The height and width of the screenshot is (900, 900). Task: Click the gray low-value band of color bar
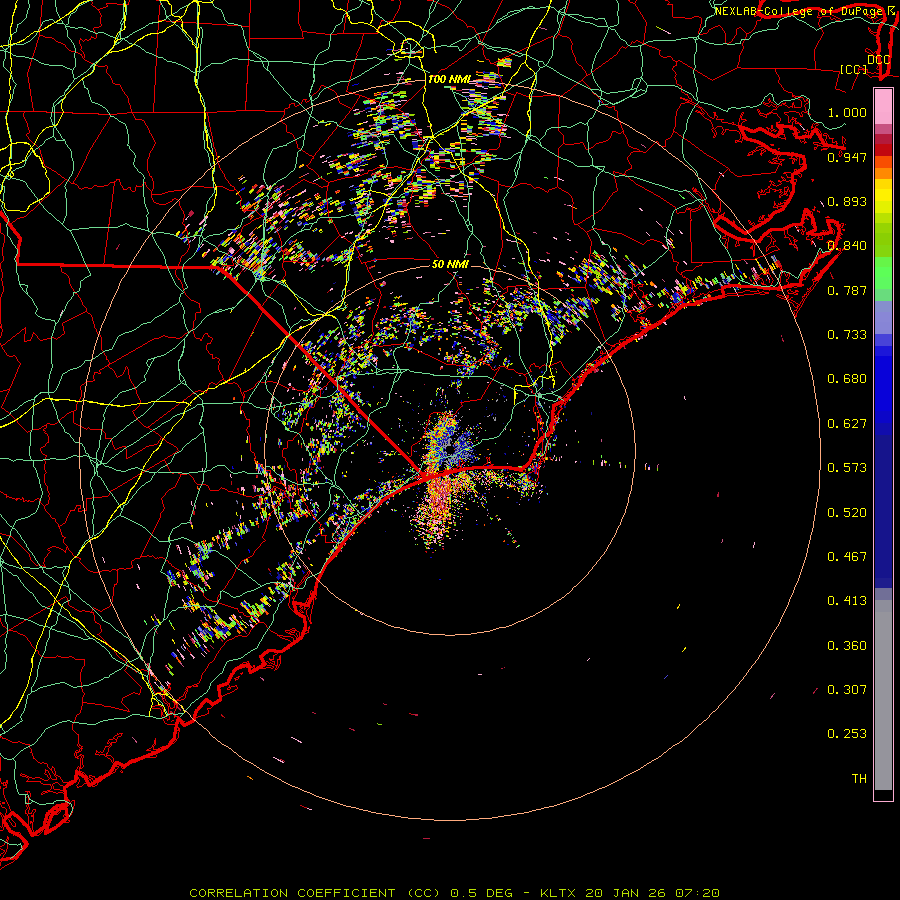point(883,695)
